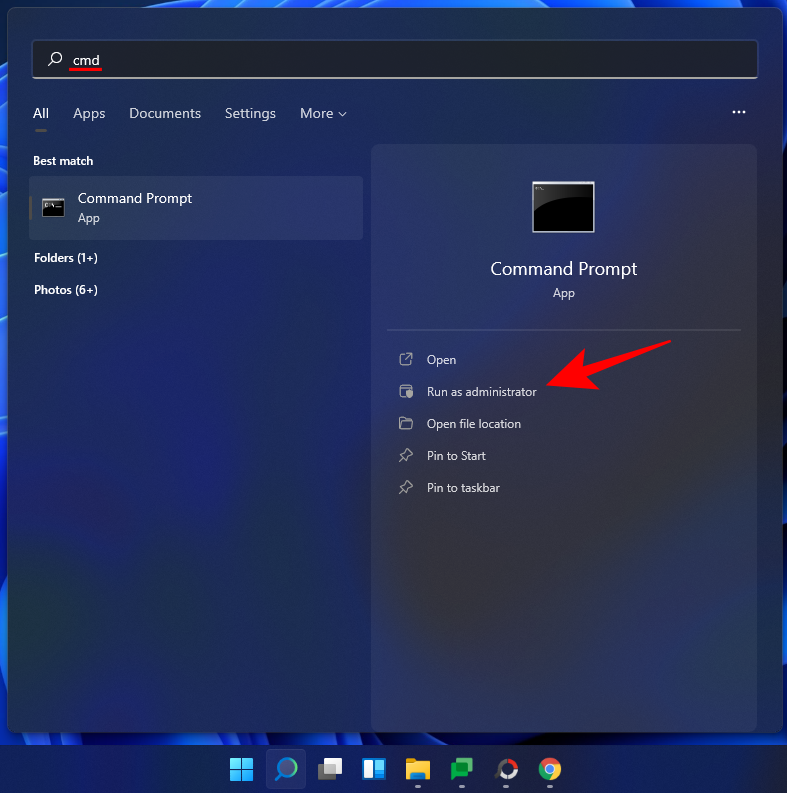The height and width of the screenshot is (793, 787).
Task: Pin Command Prompt to taskbar
Action: tap(463, 488)
